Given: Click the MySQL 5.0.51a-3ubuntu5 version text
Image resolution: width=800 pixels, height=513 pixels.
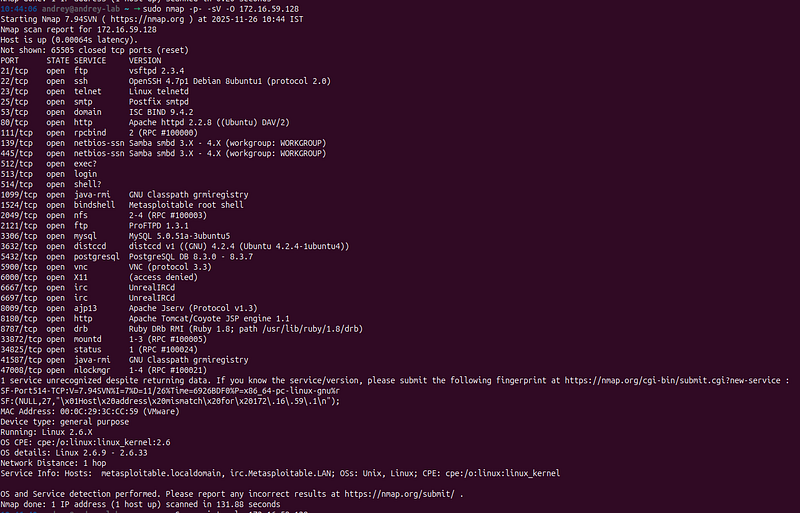Looking at the screenshot, I should [x=179, y=236].
